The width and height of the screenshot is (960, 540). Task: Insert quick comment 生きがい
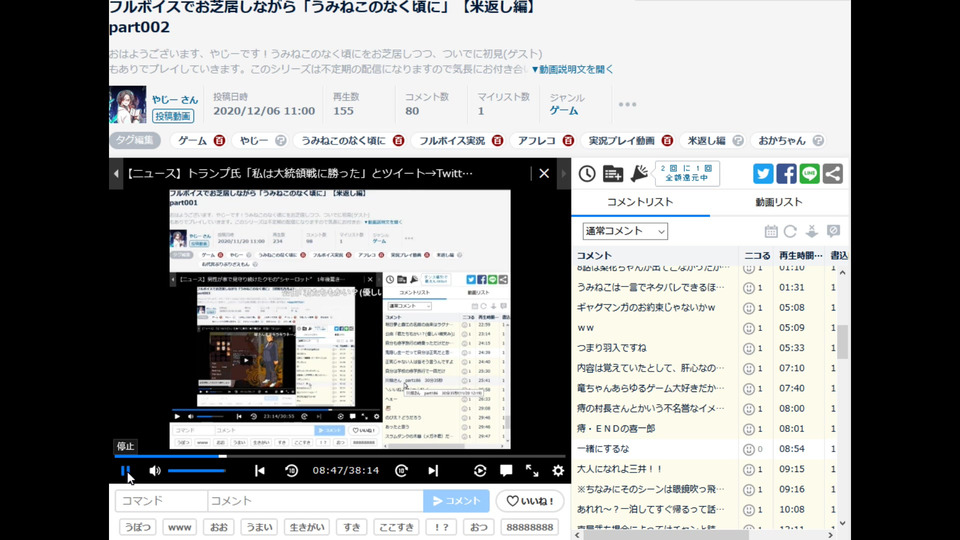[307, 527]
